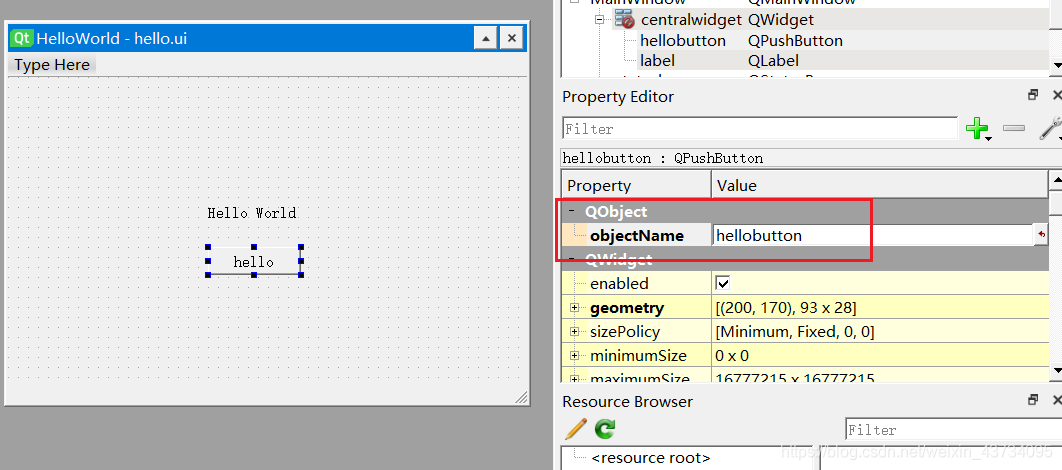Click sizePolicy value [Minimum, Fixed, 0, 0]
The width and height of the screenshot is (1062, 470).
[794, 332]
